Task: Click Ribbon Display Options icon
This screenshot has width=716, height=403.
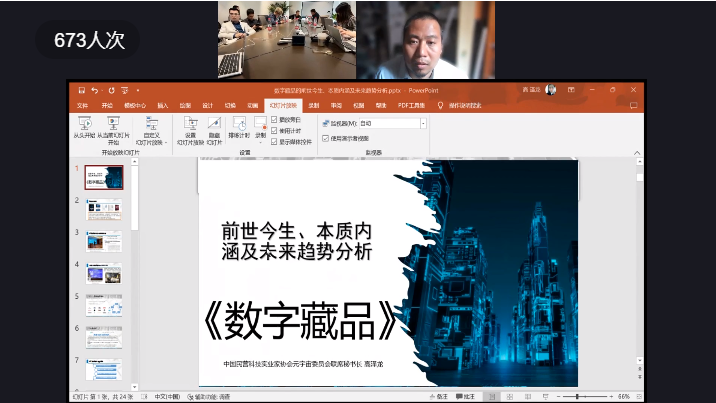Action: (x=571, y=90)
